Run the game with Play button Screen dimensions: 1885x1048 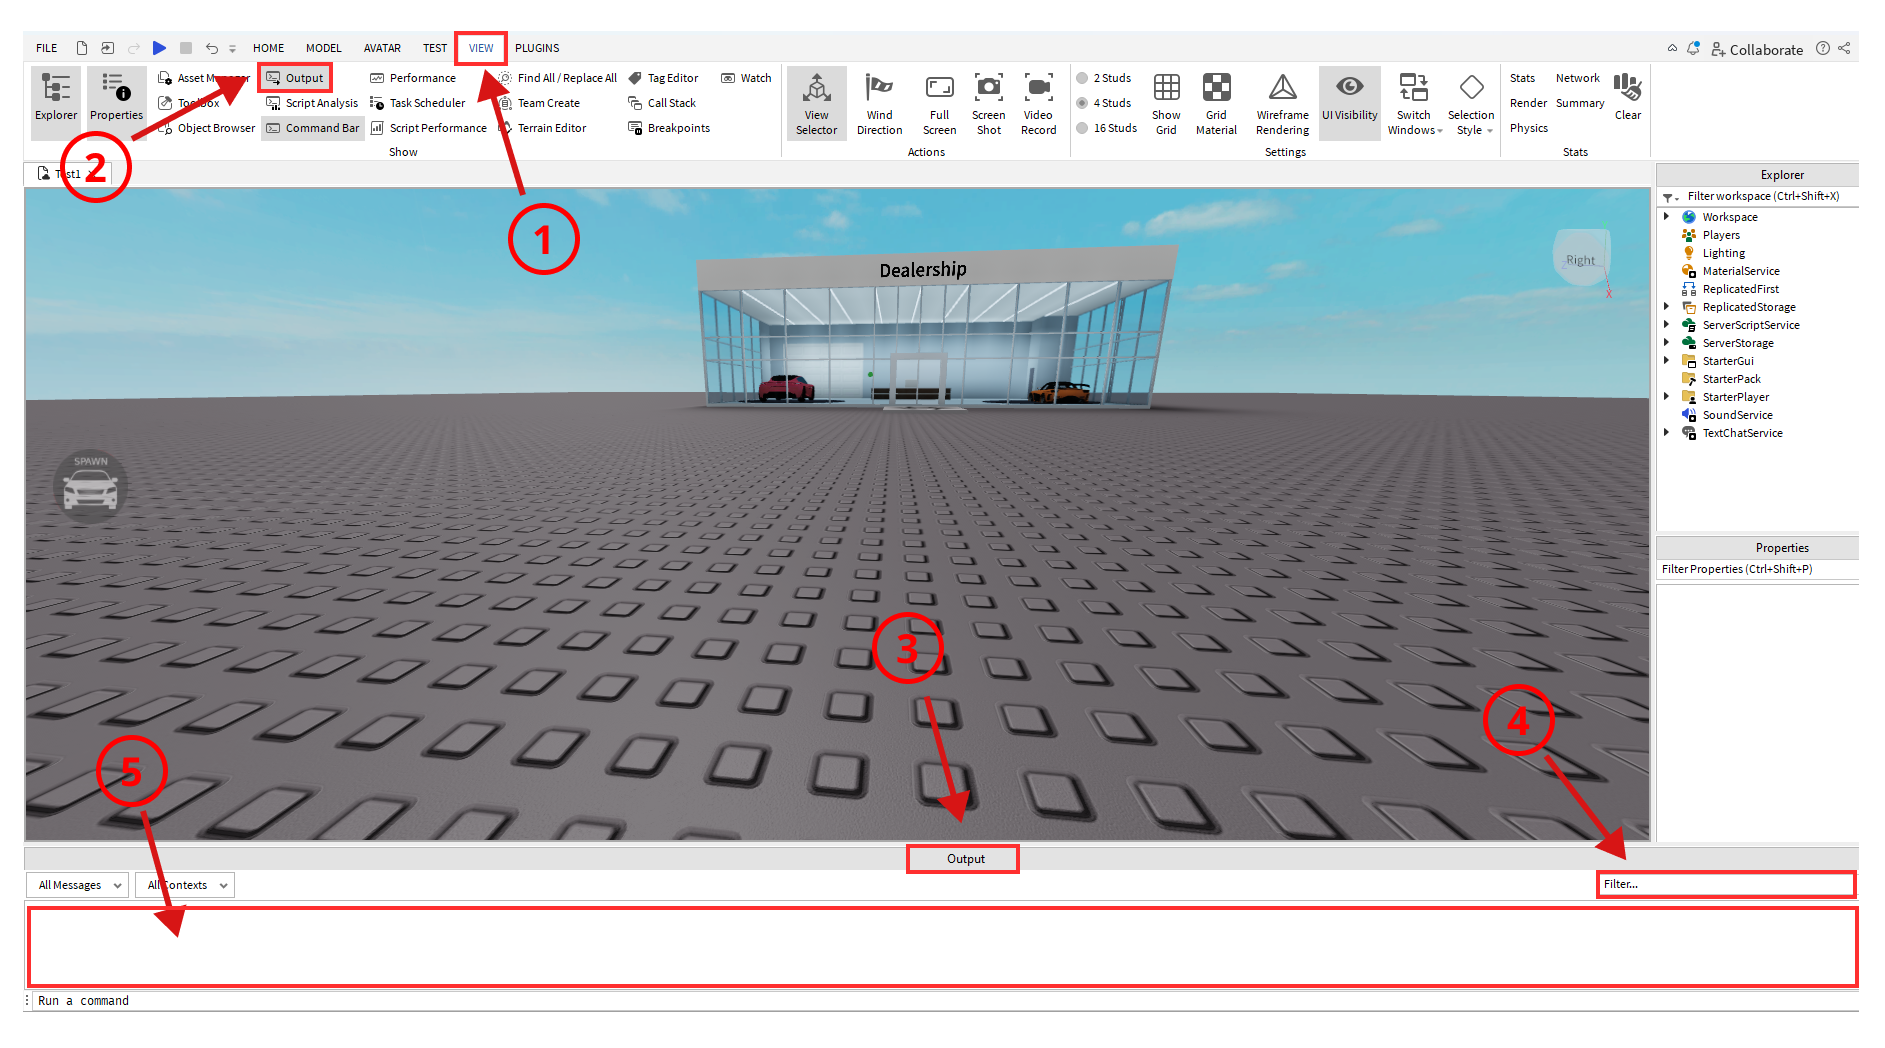coord(159,48)
